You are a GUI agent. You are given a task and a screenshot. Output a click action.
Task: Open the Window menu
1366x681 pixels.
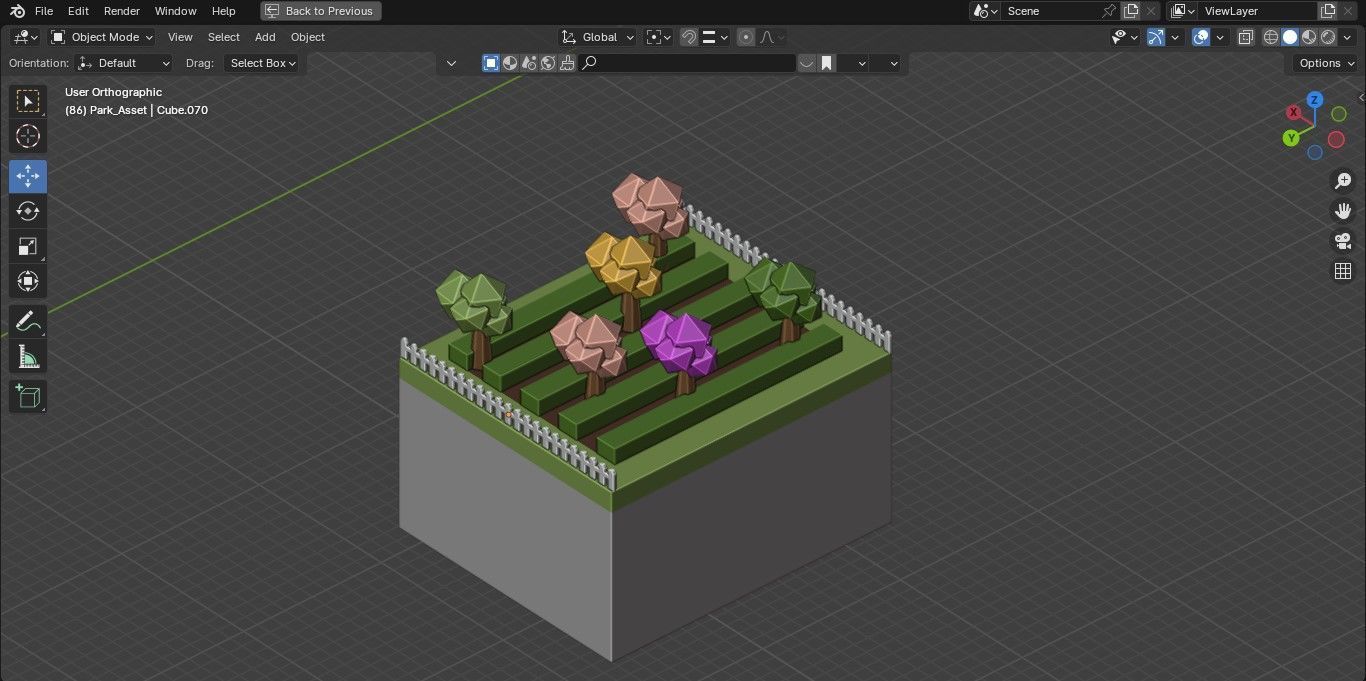pos(176,11)
